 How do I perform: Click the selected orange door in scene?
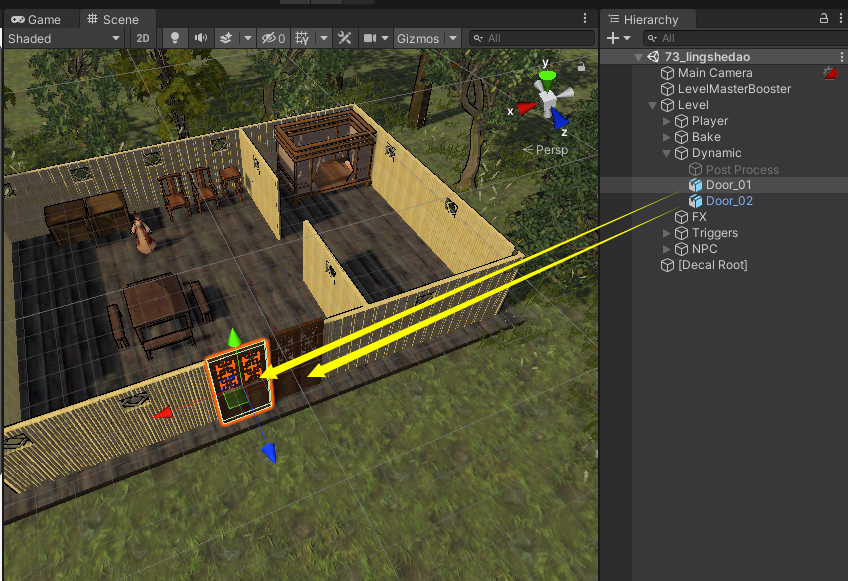pos(241,381)
